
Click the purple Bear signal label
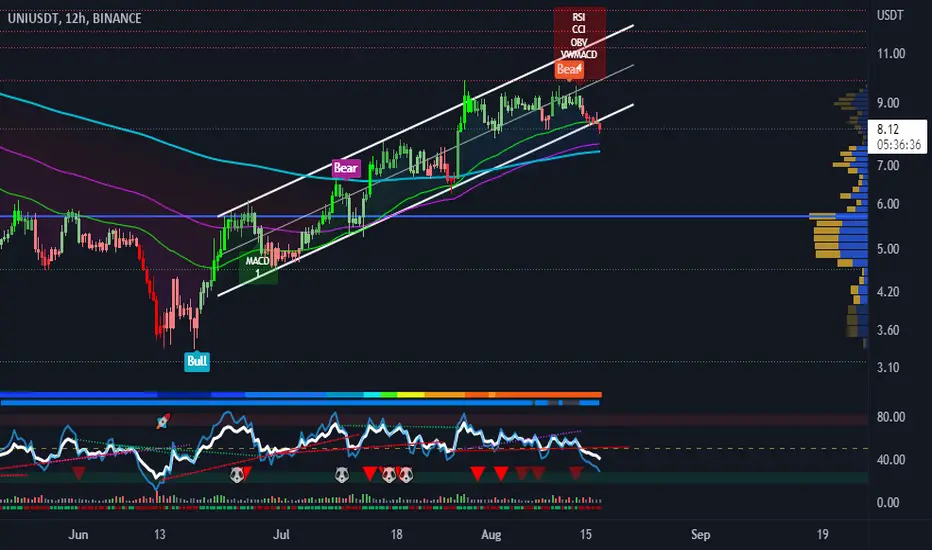click(345, 168)
